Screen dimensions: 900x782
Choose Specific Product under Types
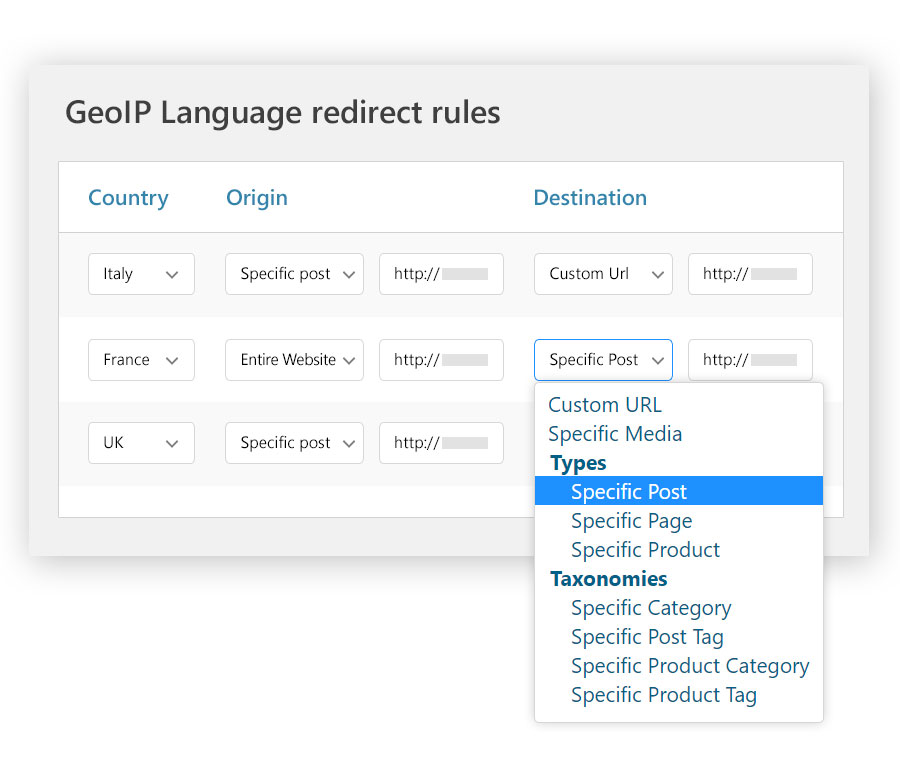[x=645, y=549]
